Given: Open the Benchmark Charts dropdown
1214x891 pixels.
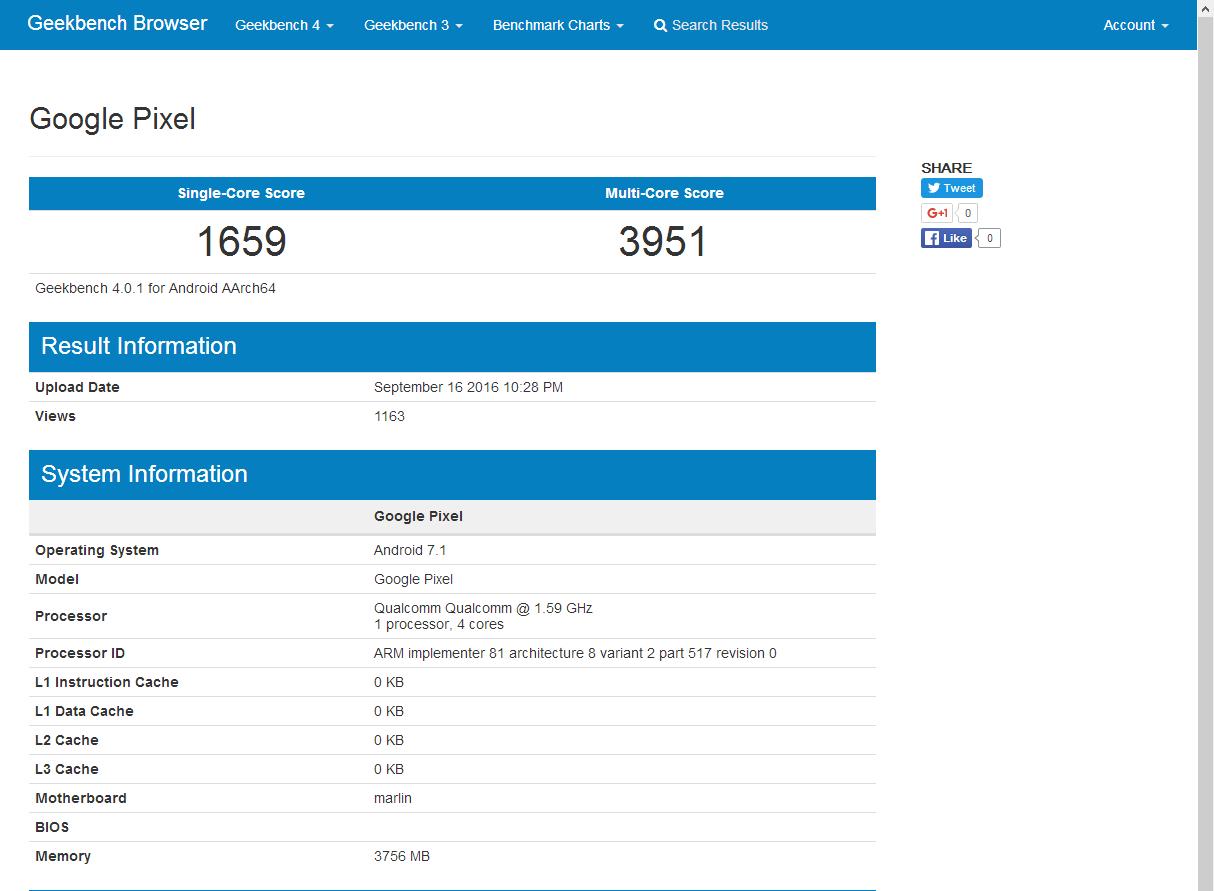Looking at the screenshot, I should (558, 25).
